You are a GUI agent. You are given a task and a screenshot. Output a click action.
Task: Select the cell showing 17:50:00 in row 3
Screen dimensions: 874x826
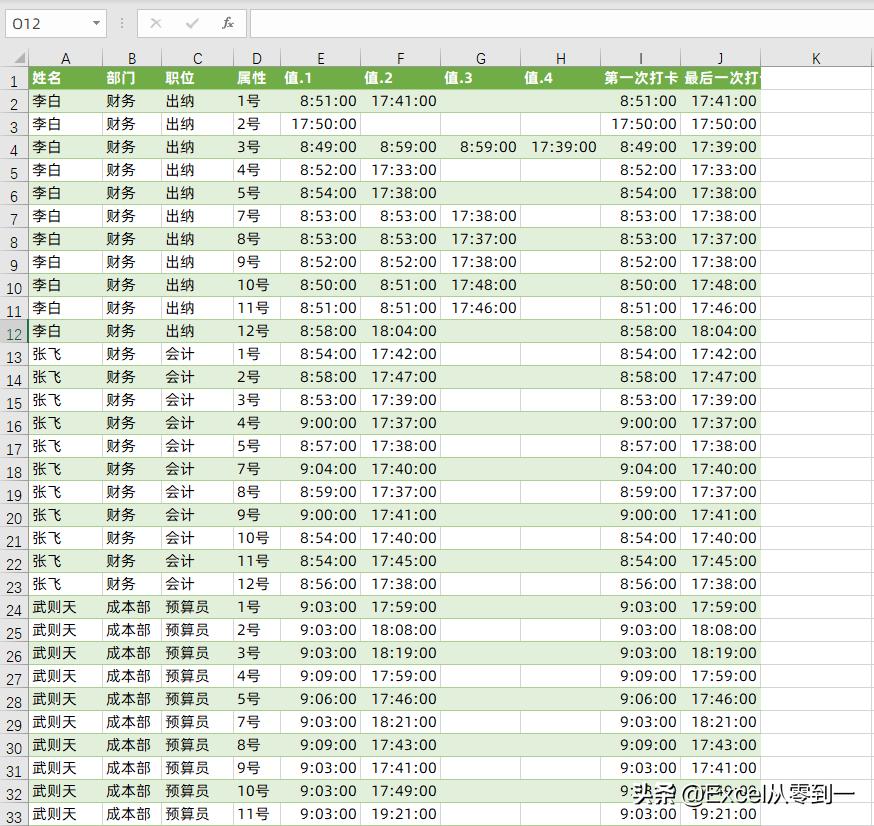coord(320,124)
